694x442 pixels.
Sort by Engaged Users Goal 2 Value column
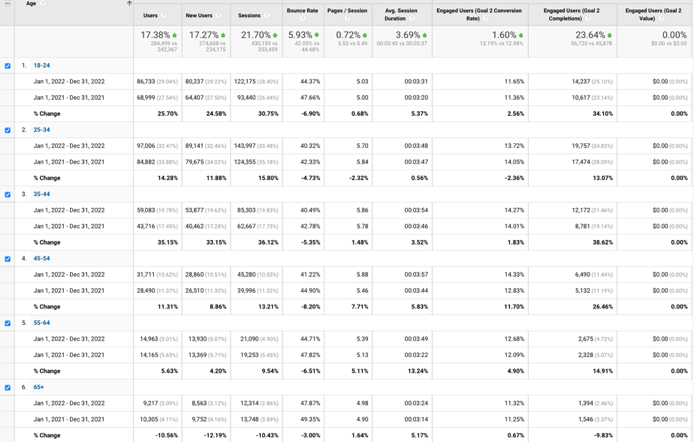coord(654,13)
